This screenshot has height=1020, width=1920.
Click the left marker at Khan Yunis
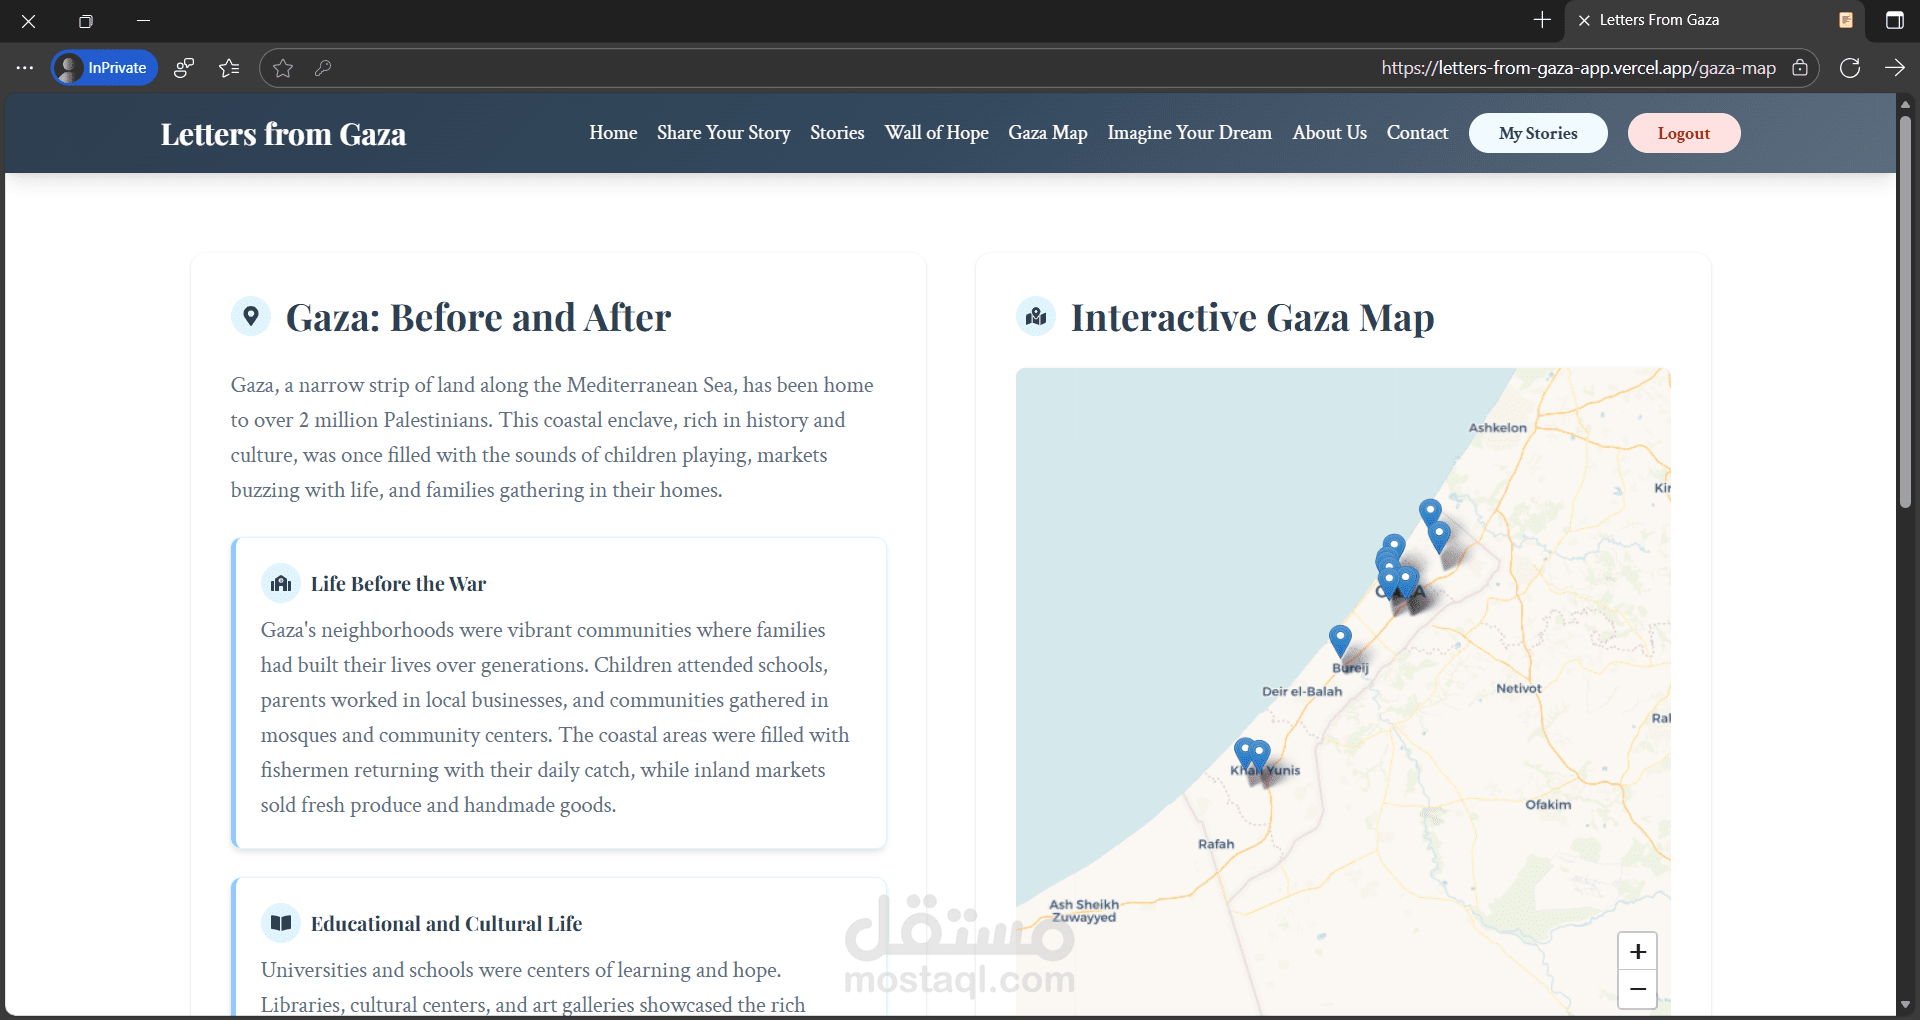(1245, 753)
